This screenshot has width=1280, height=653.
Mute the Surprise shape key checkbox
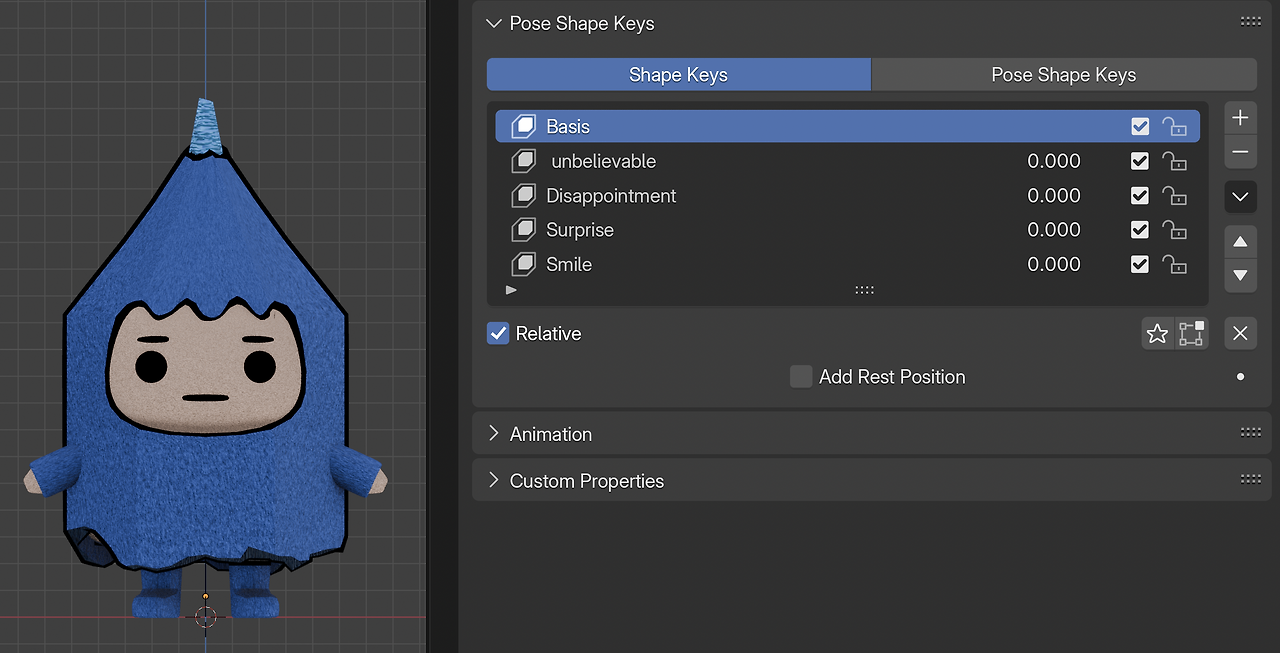[x=1140, y=230]
